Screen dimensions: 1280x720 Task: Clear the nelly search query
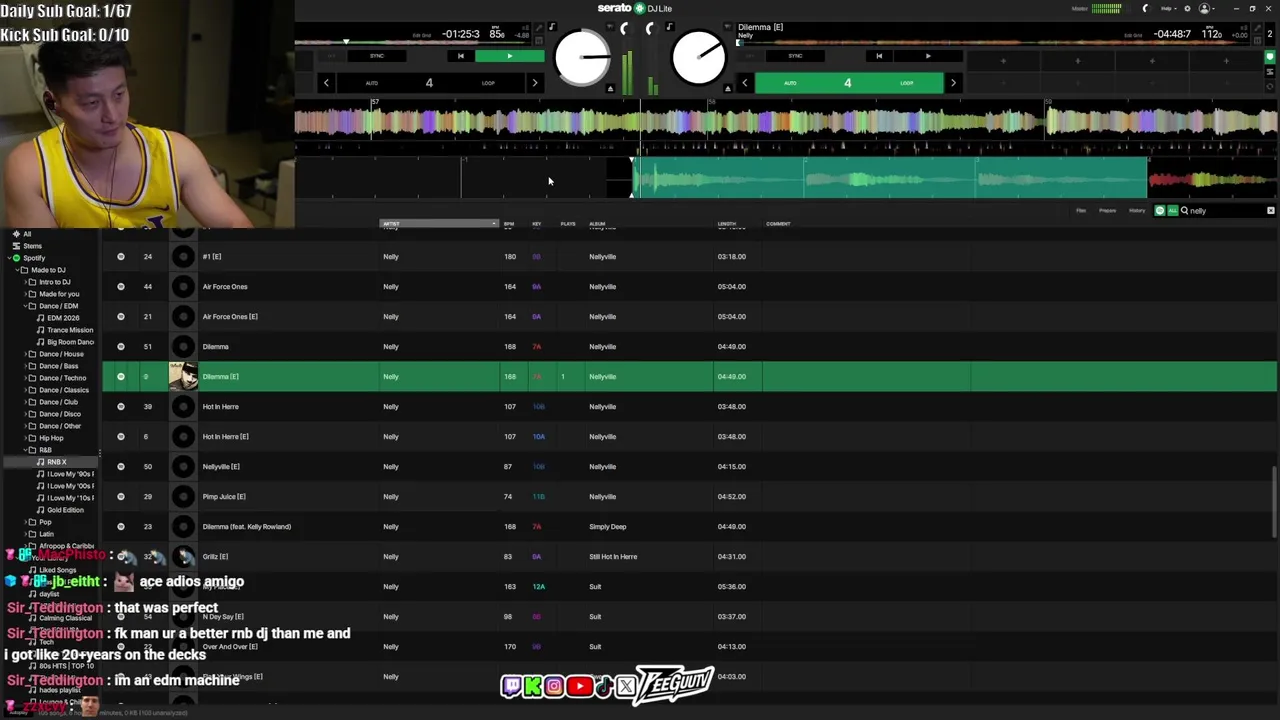[x=1271, y=211]
